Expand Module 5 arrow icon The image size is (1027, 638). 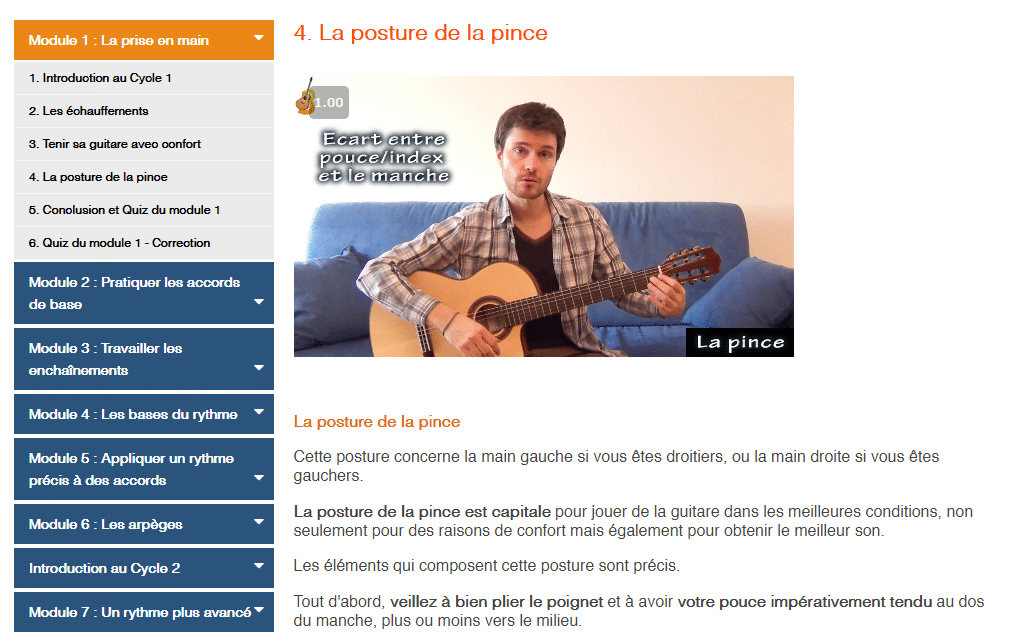259,478
